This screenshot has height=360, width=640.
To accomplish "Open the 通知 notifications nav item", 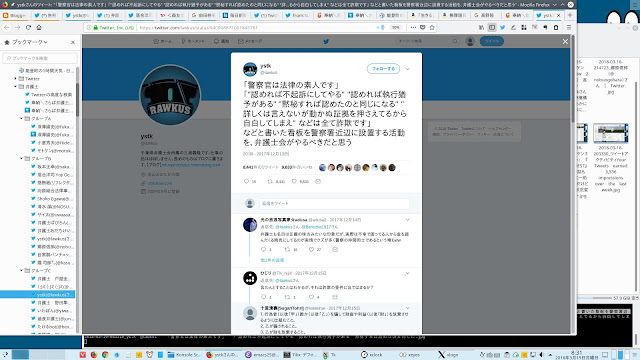I will coord(221,41).
